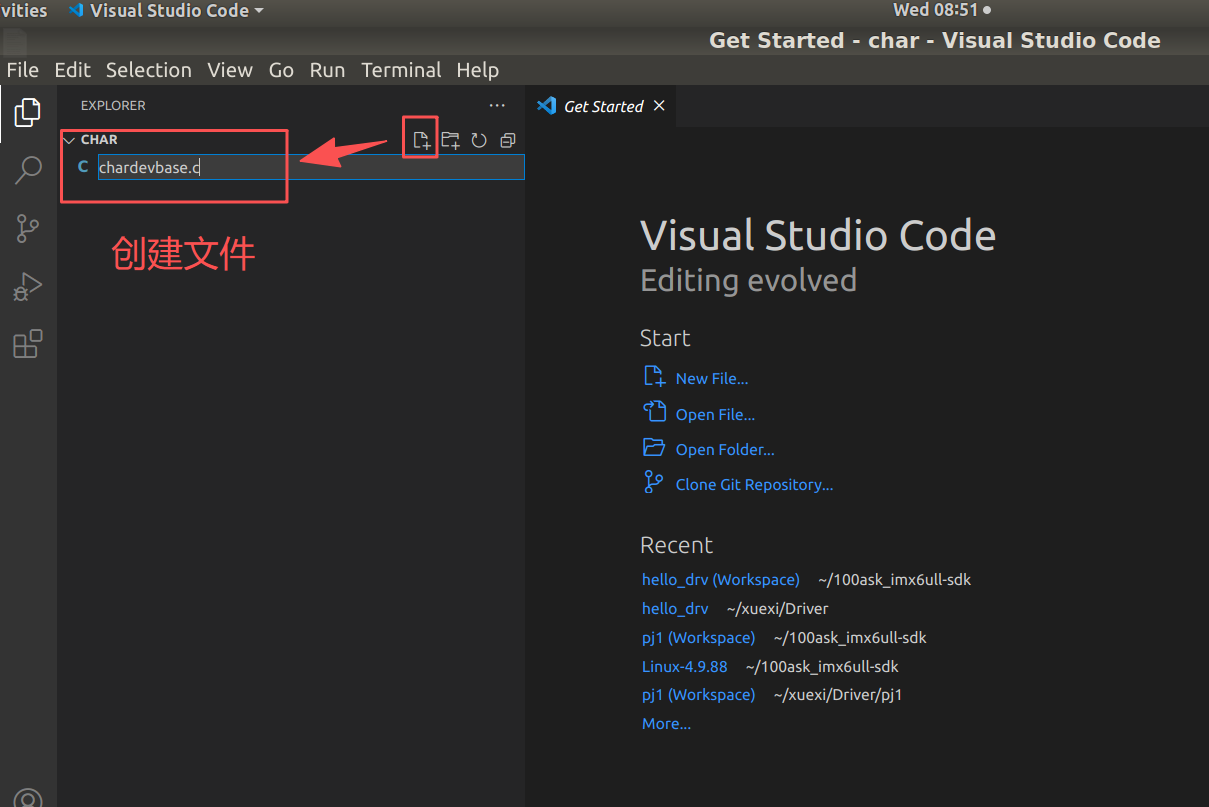Select the Get Started tab

coord(601,106)
